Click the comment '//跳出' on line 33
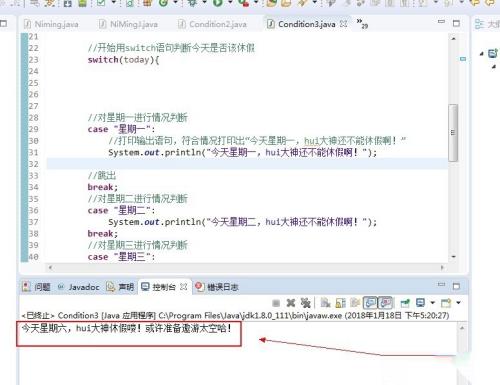Screen dimensions: 500x385 [102, 176]
